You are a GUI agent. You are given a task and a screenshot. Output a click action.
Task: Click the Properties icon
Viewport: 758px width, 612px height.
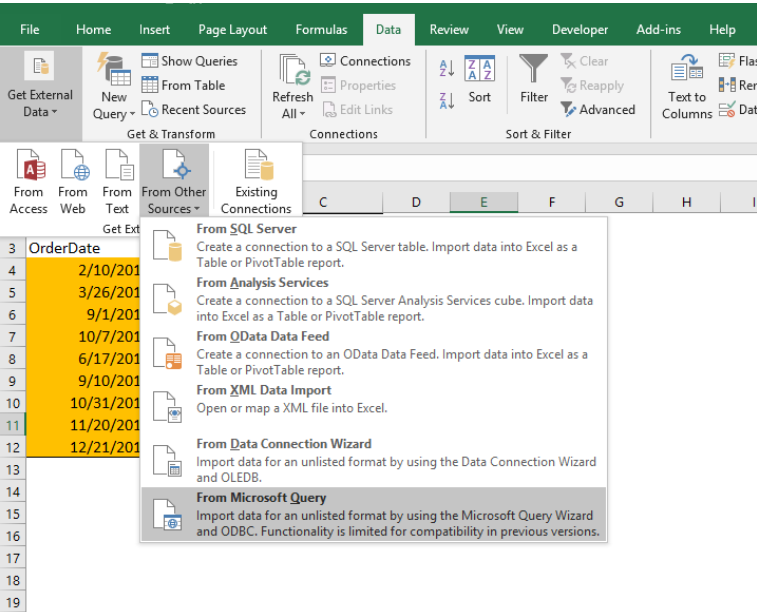tap(328, 86)
